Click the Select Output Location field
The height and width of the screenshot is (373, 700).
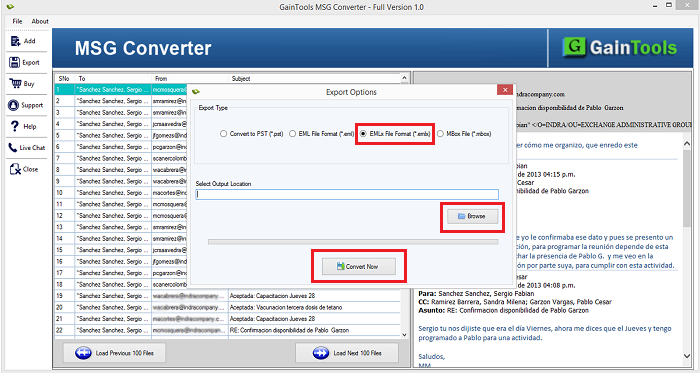(x=347, y=194)
